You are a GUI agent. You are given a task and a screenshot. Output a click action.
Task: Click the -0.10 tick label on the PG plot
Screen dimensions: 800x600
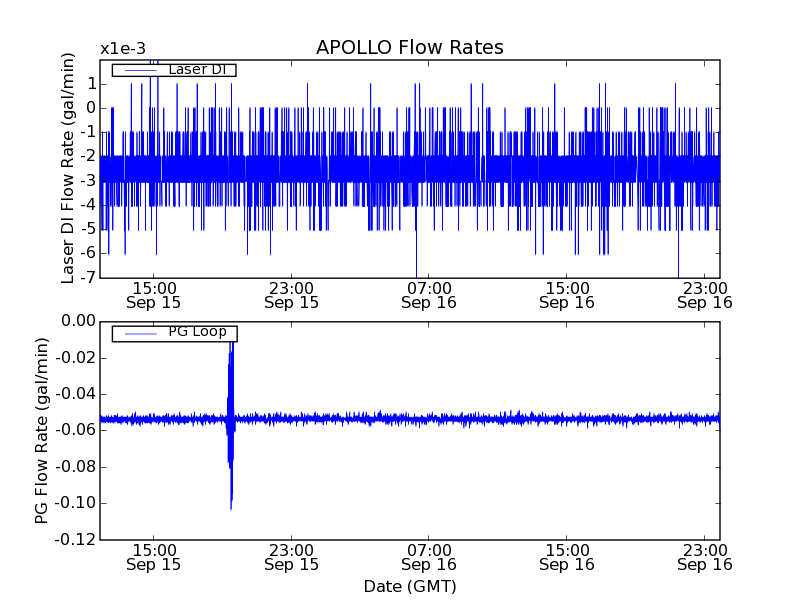pos(76,503)
